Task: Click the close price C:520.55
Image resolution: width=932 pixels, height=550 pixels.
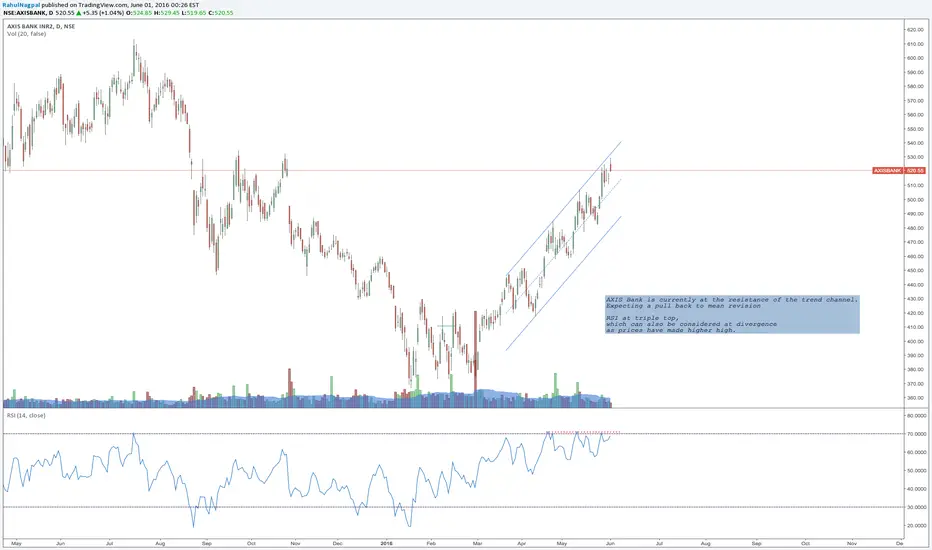Action: pyautogui.click(x=221, y=12)
